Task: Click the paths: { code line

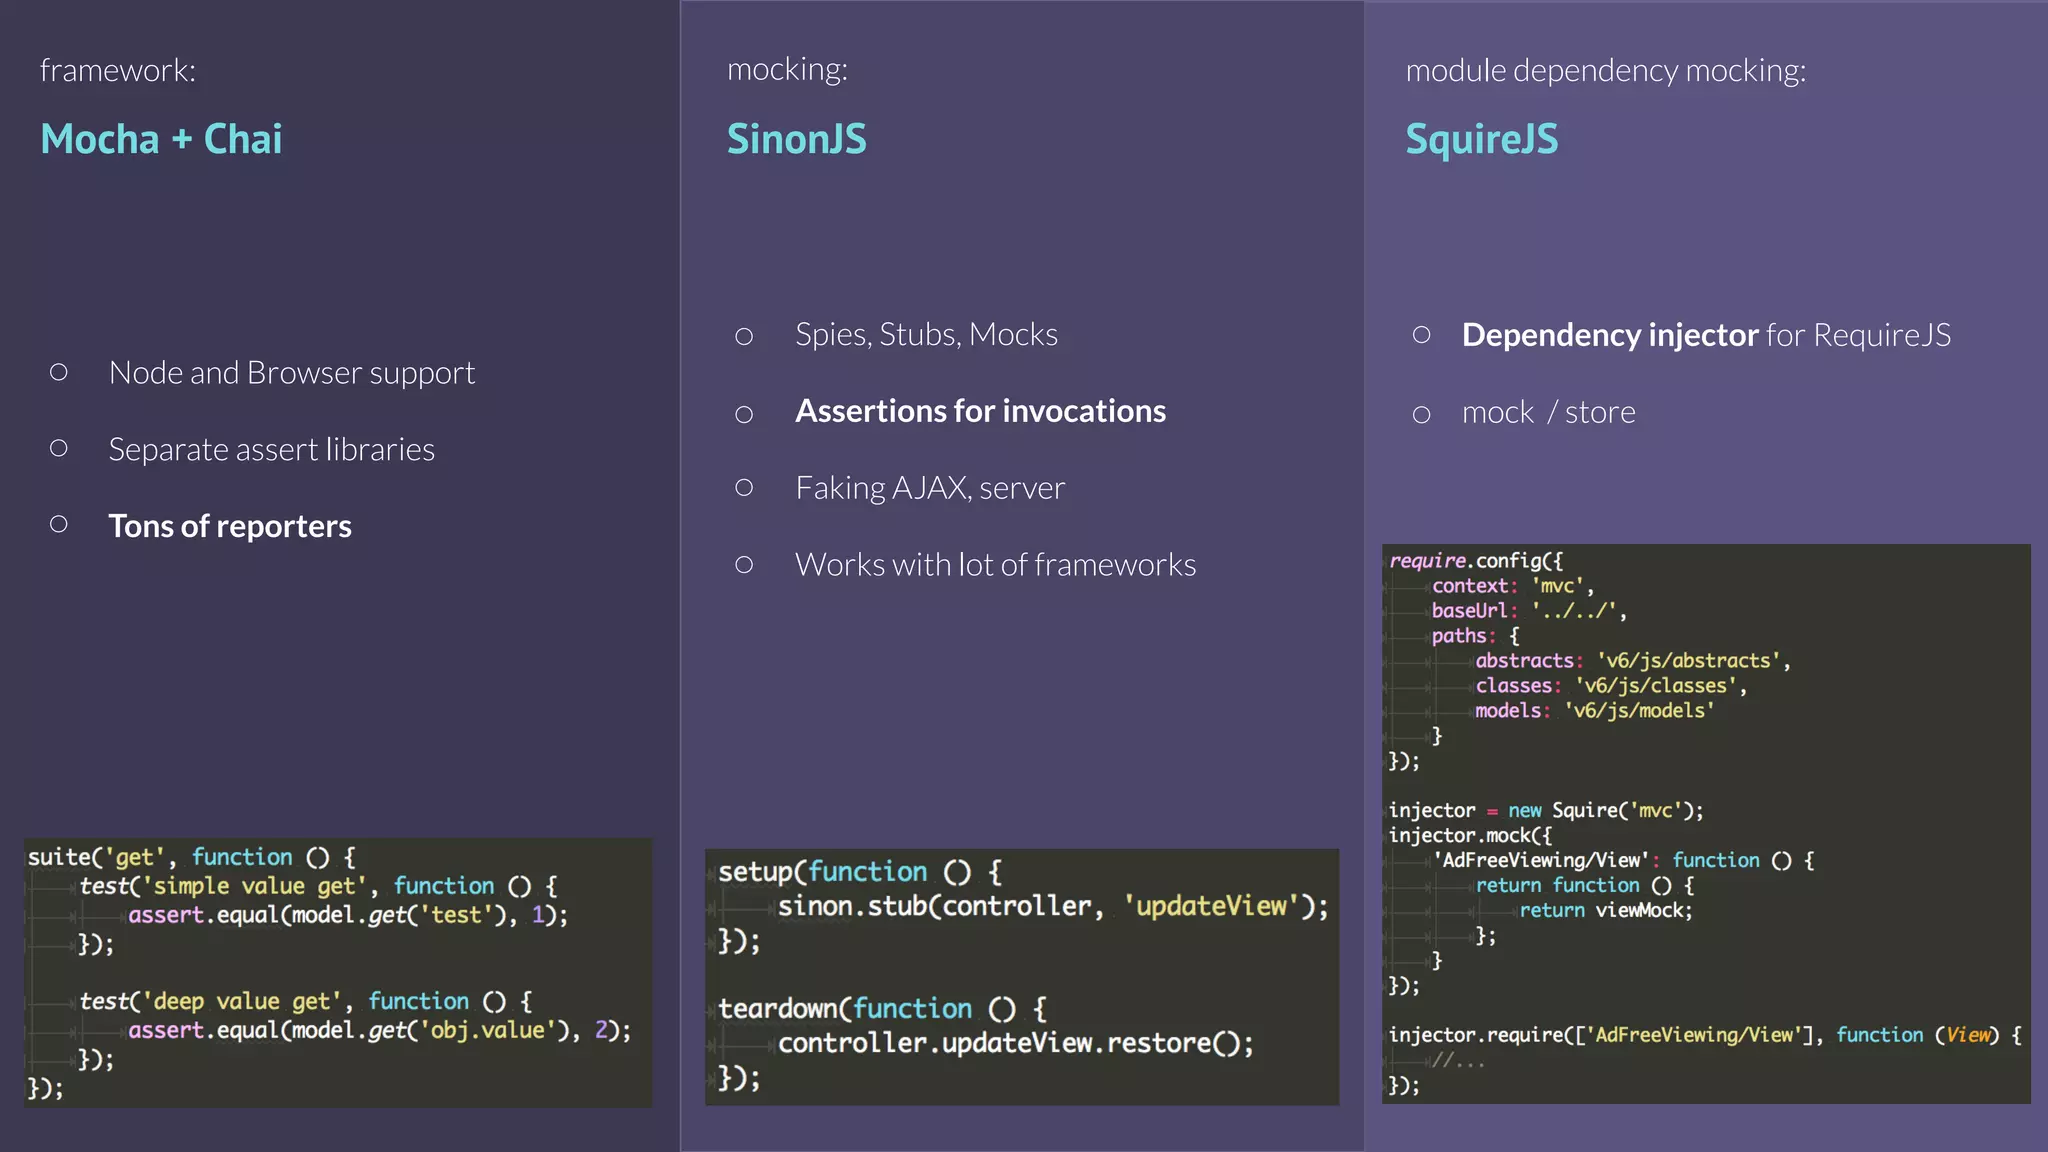Action: [1475, 636]
